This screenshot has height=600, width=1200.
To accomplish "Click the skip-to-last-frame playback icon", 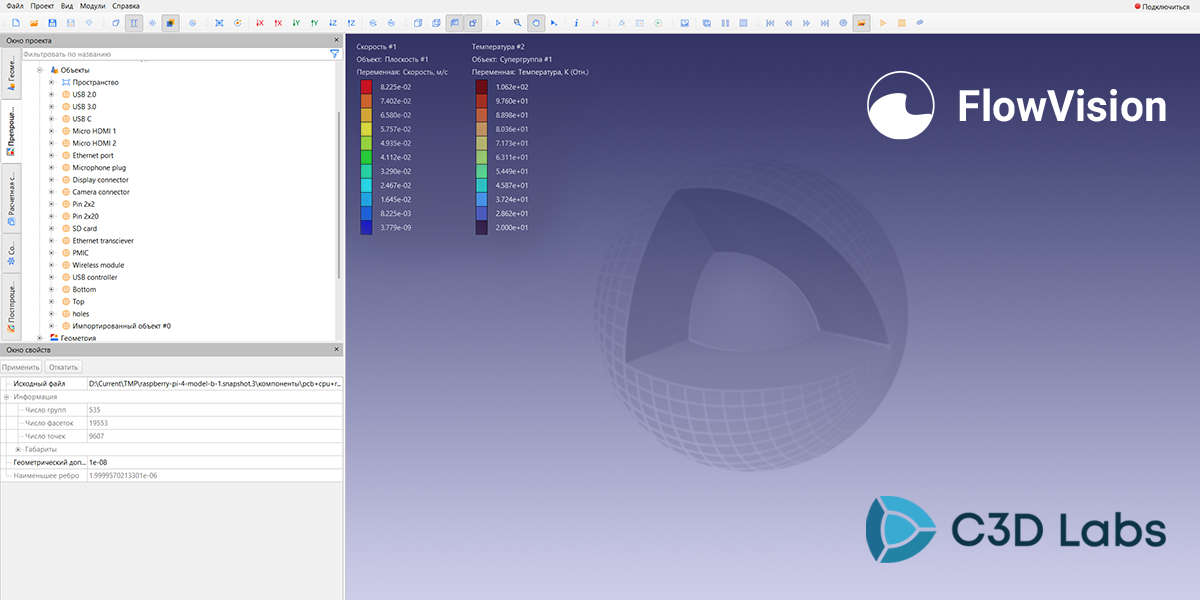I will [825, 22].
